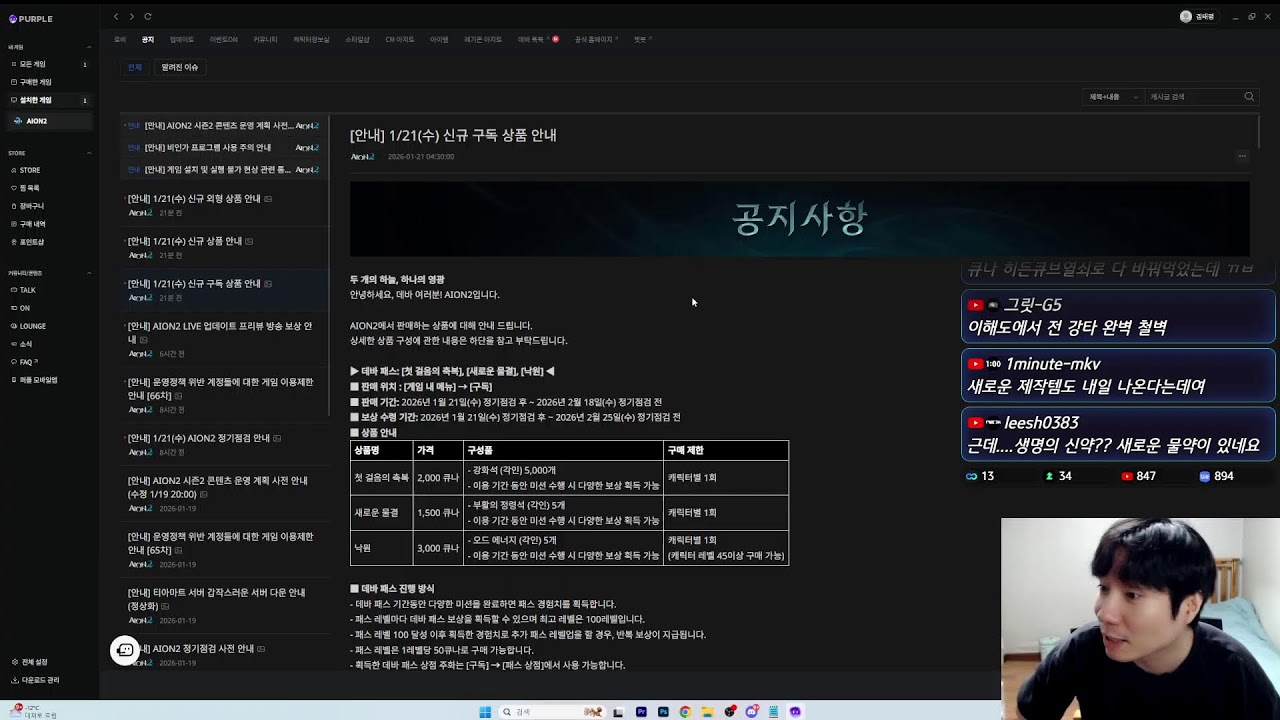
Task: Open the 제목+내용 search scope dropdown
Action: (x=1113, y=97)
